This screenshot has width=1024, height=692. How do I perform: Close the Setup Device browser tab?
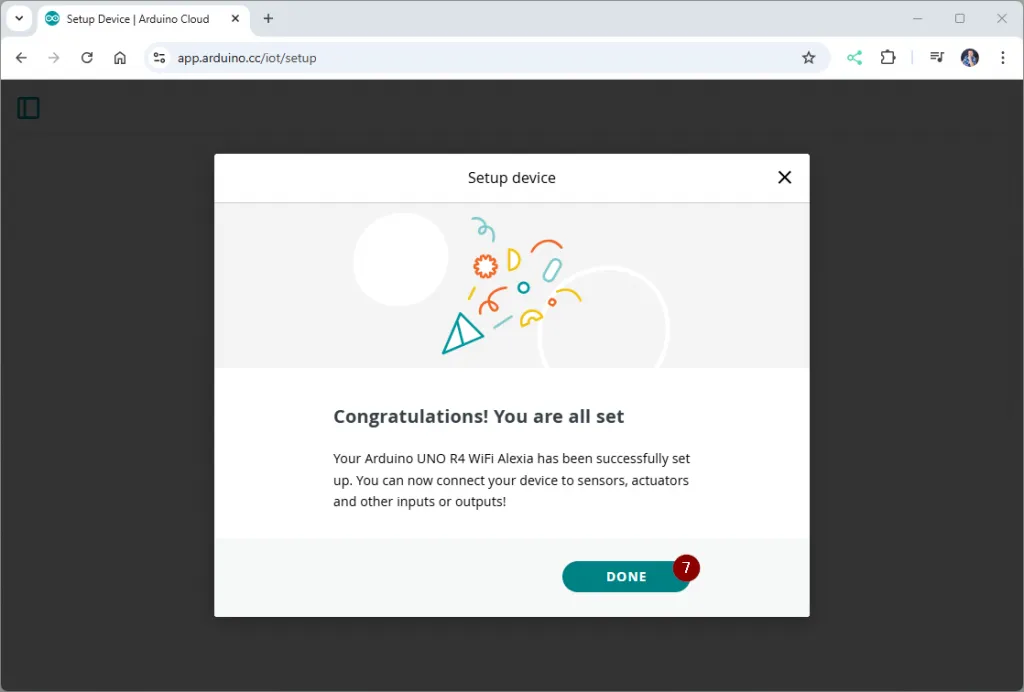[x=234, y=19]
